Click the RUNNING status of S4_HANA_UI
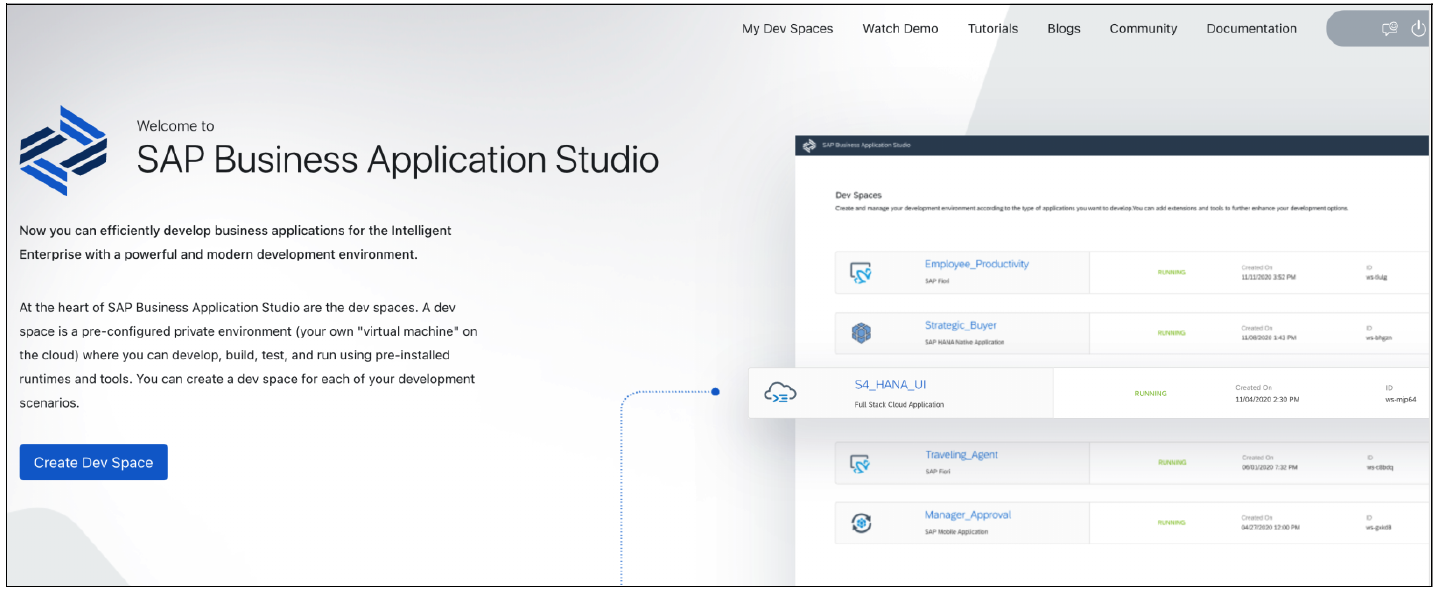 click(x=1149, y=393)
